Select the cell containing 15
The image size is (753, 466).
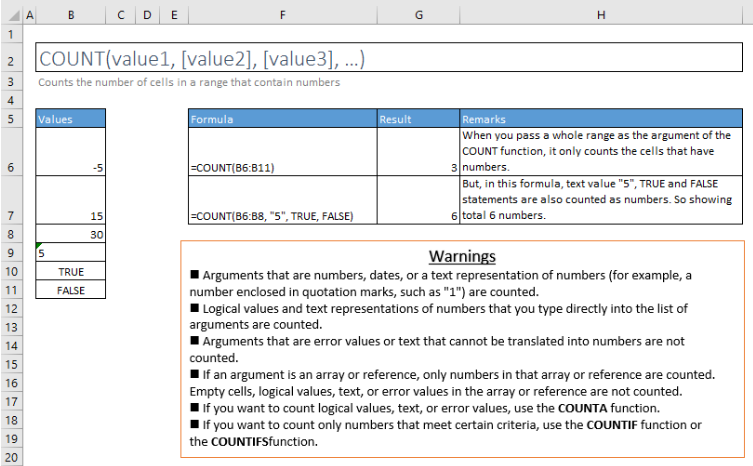(x=71, y=200)
